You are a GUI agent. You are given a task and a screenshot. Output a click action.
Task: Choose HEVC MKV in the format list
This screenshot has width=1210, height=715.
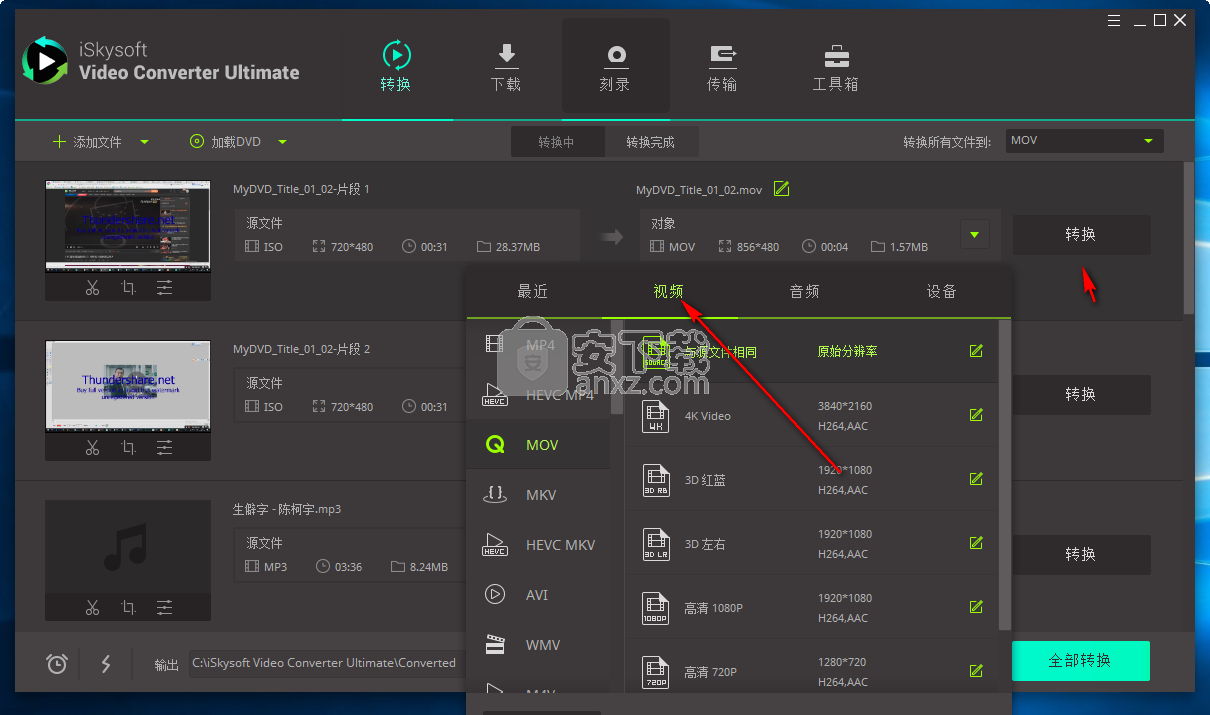click(x=538, y=545)
